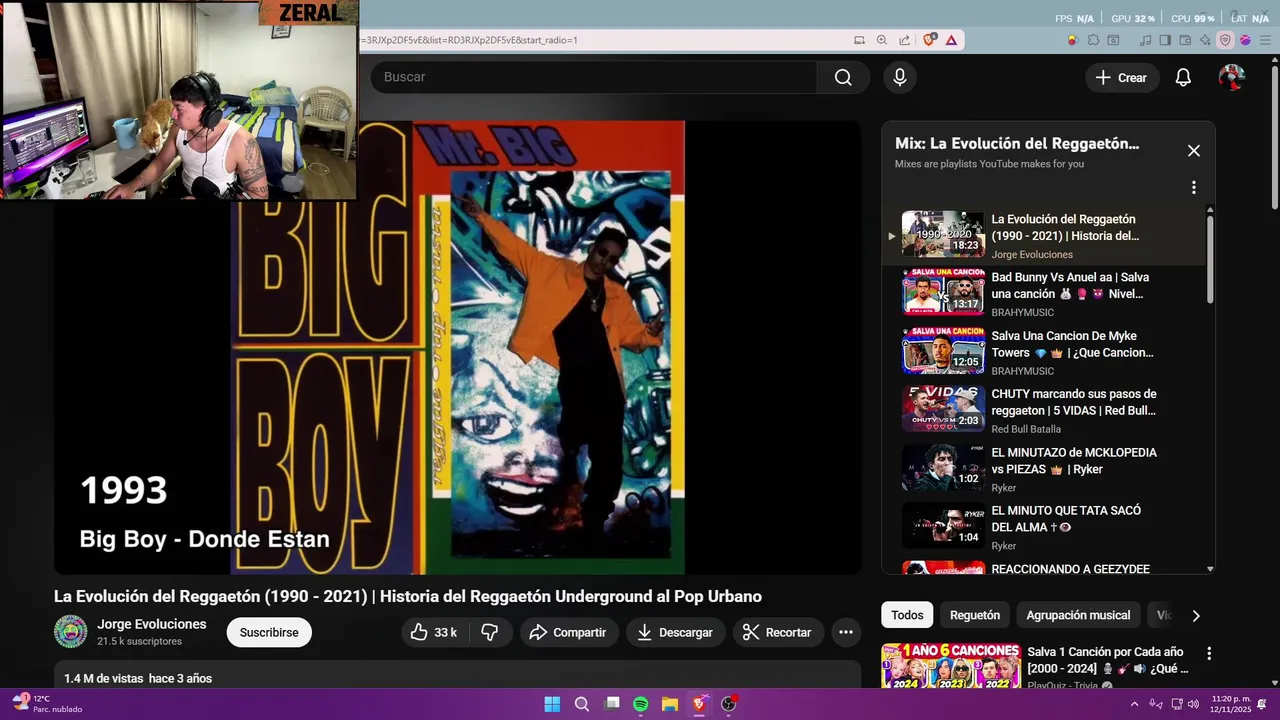Click the Crear button
Viewport: 1280px width, 720px height.
(1121, 78)
